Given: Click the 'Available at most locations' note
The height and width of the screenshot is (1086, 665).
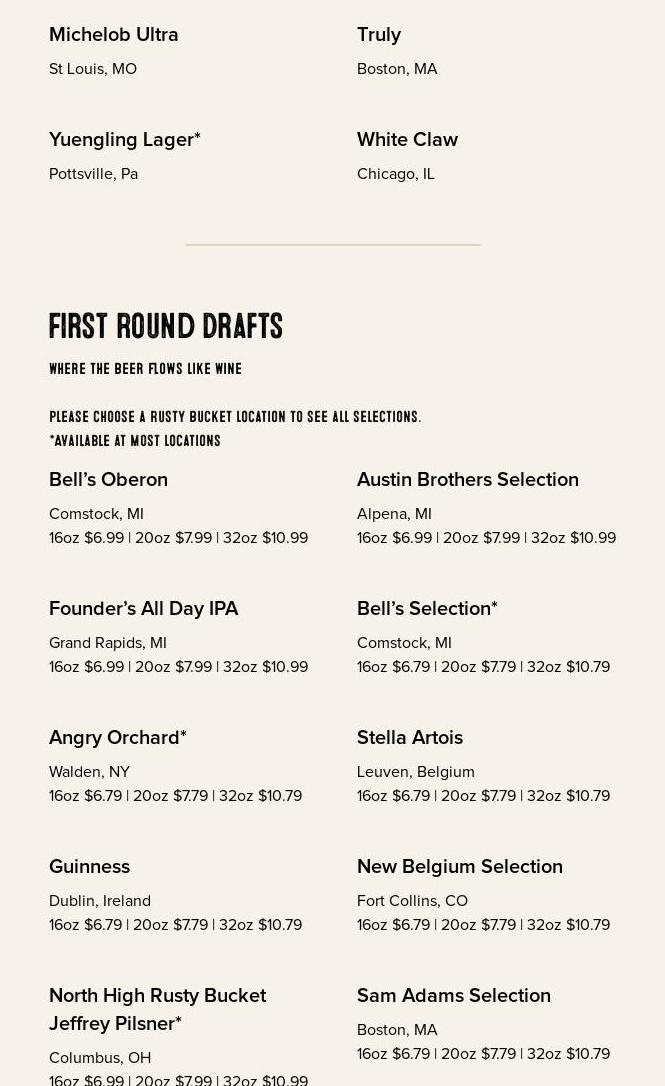Looking at the screenshot, I should [135, 441].
